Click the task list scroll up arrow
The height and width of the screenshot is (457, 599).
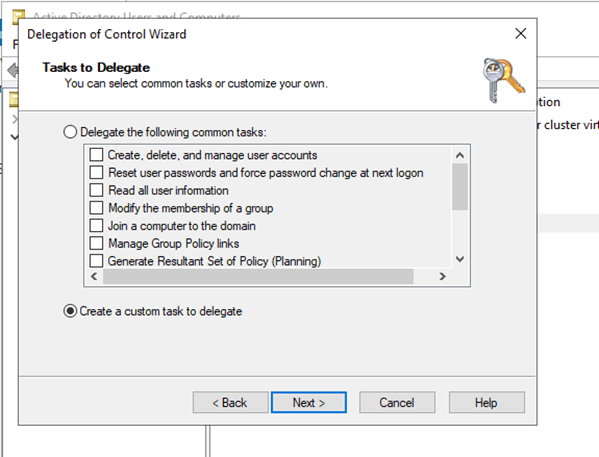click(x=460, y=155)
